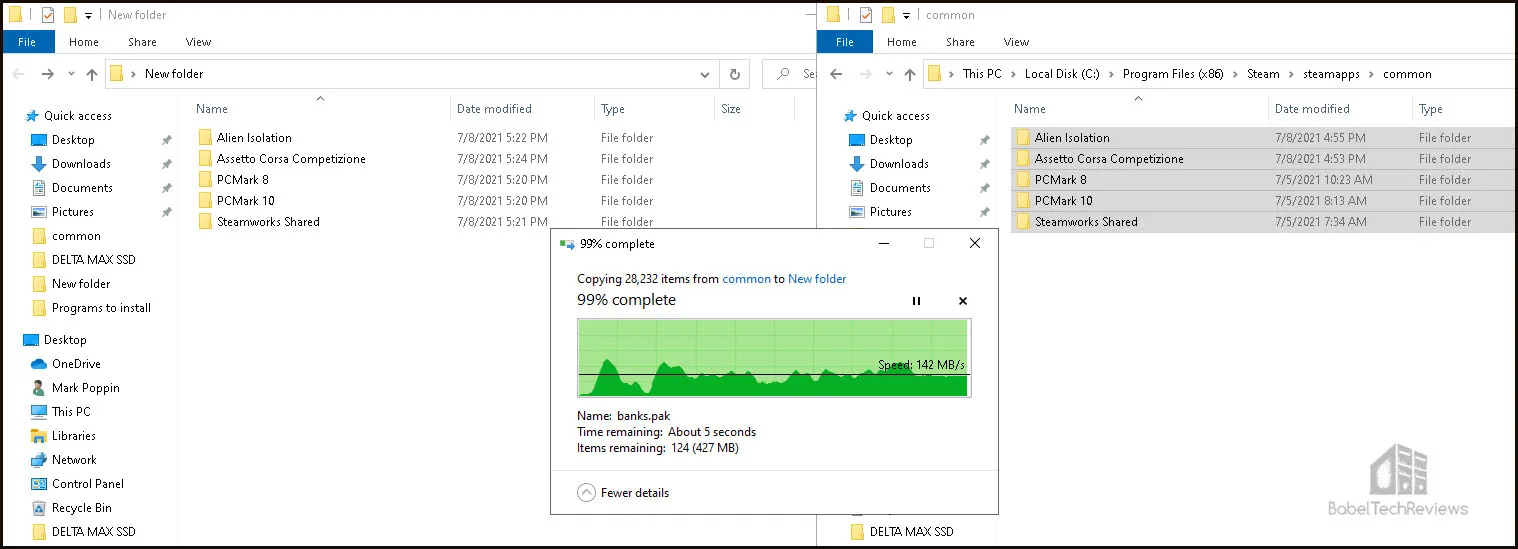Open View tab in common window
Viewport: 1518px width, 549px height.
pos(1016,42)
